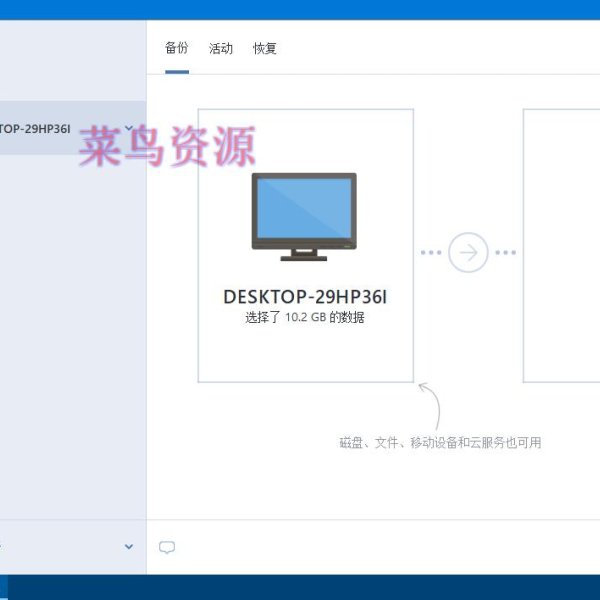Select the backup destination box
The height and width of the screenshot is (600, 600).
click(x=561, y=245)
